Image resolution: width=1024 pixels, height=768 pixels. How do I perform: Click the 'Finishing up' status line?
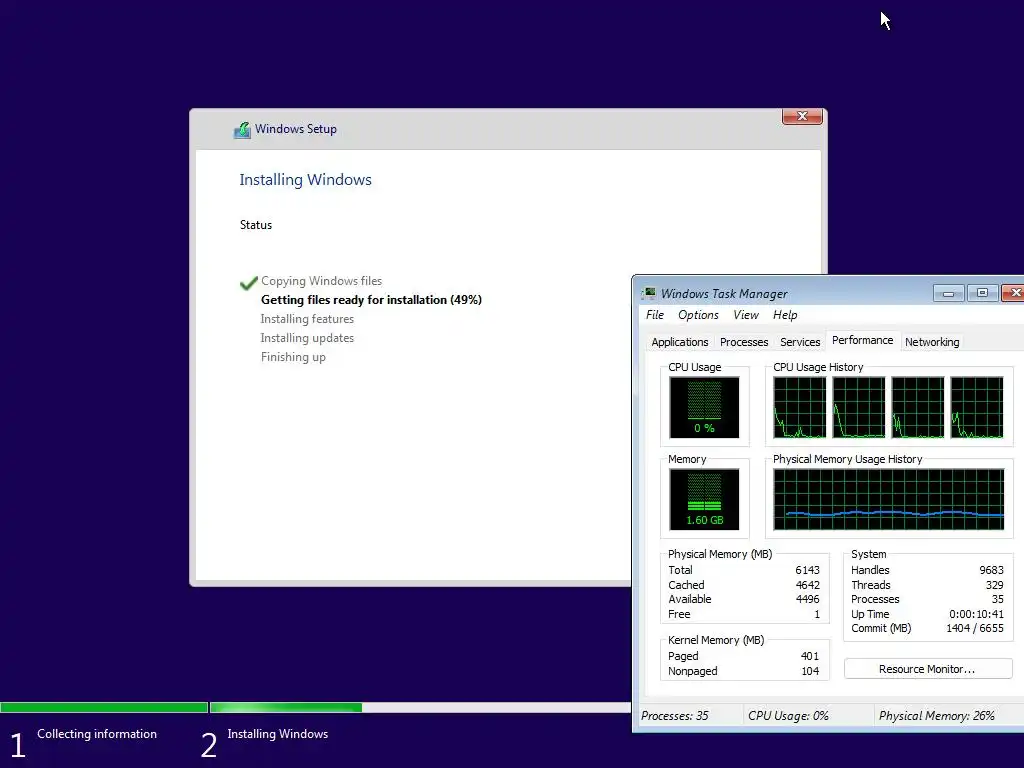click(x=293, y=357)
